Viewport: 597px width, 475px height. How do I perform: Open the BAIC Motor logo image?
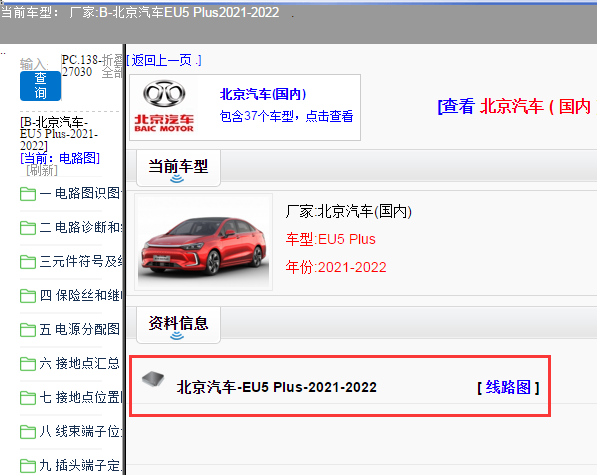click(x=164, y=106)
